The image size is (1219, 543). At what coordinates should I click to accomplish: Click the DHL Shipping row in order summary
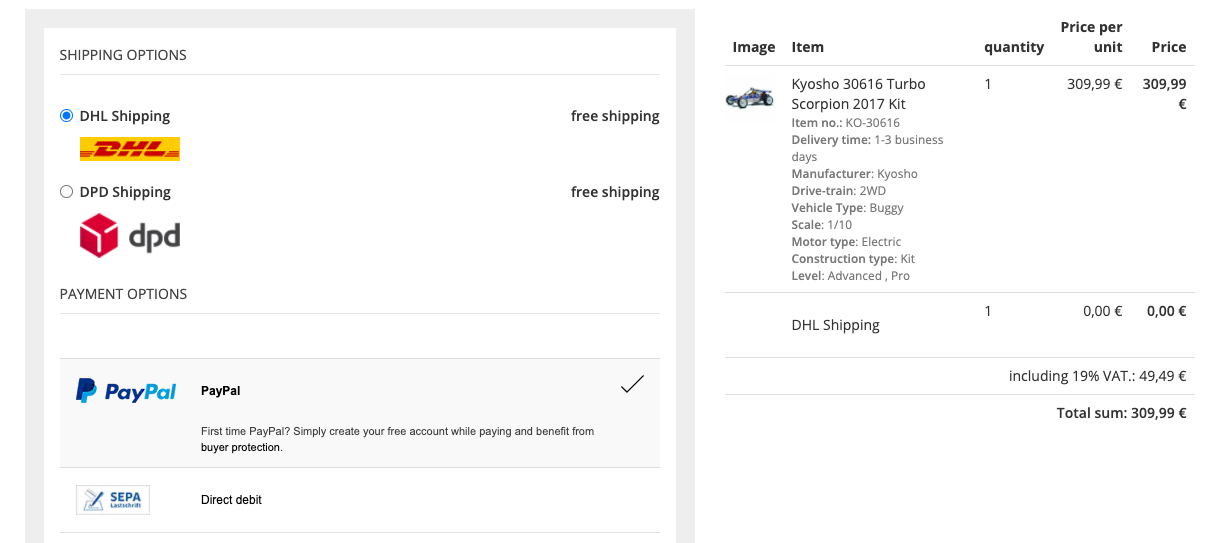835,325
